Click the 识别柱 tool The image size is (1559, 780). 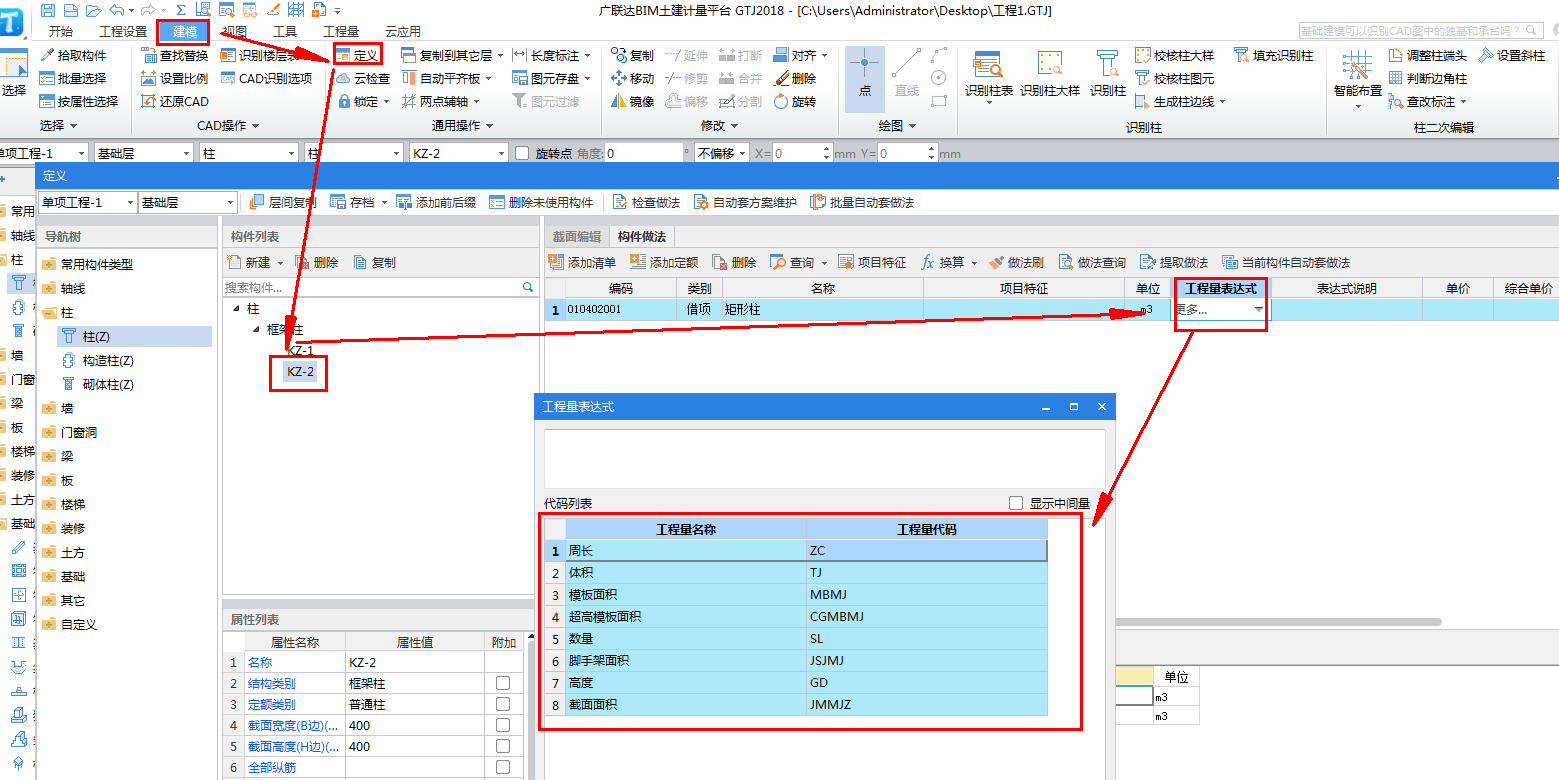[x=1107, y=75]
